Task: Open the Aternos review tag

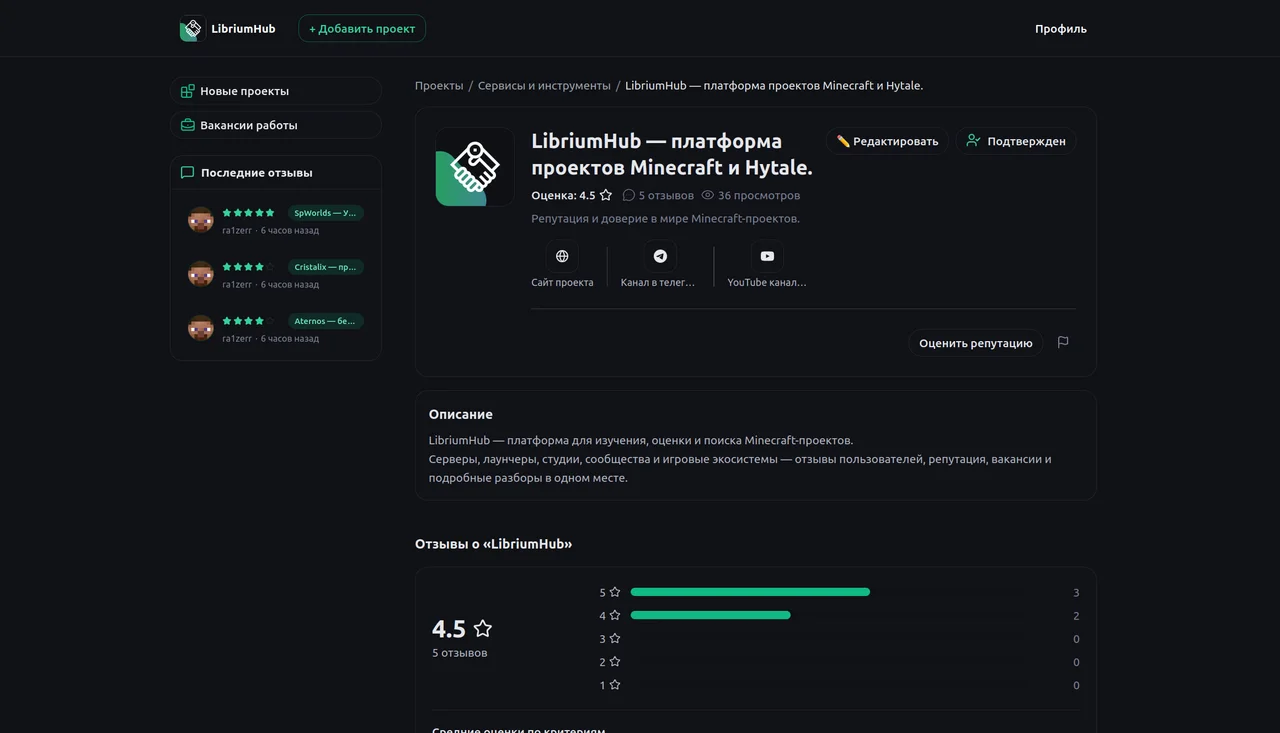Action: (x=325, y=321)
